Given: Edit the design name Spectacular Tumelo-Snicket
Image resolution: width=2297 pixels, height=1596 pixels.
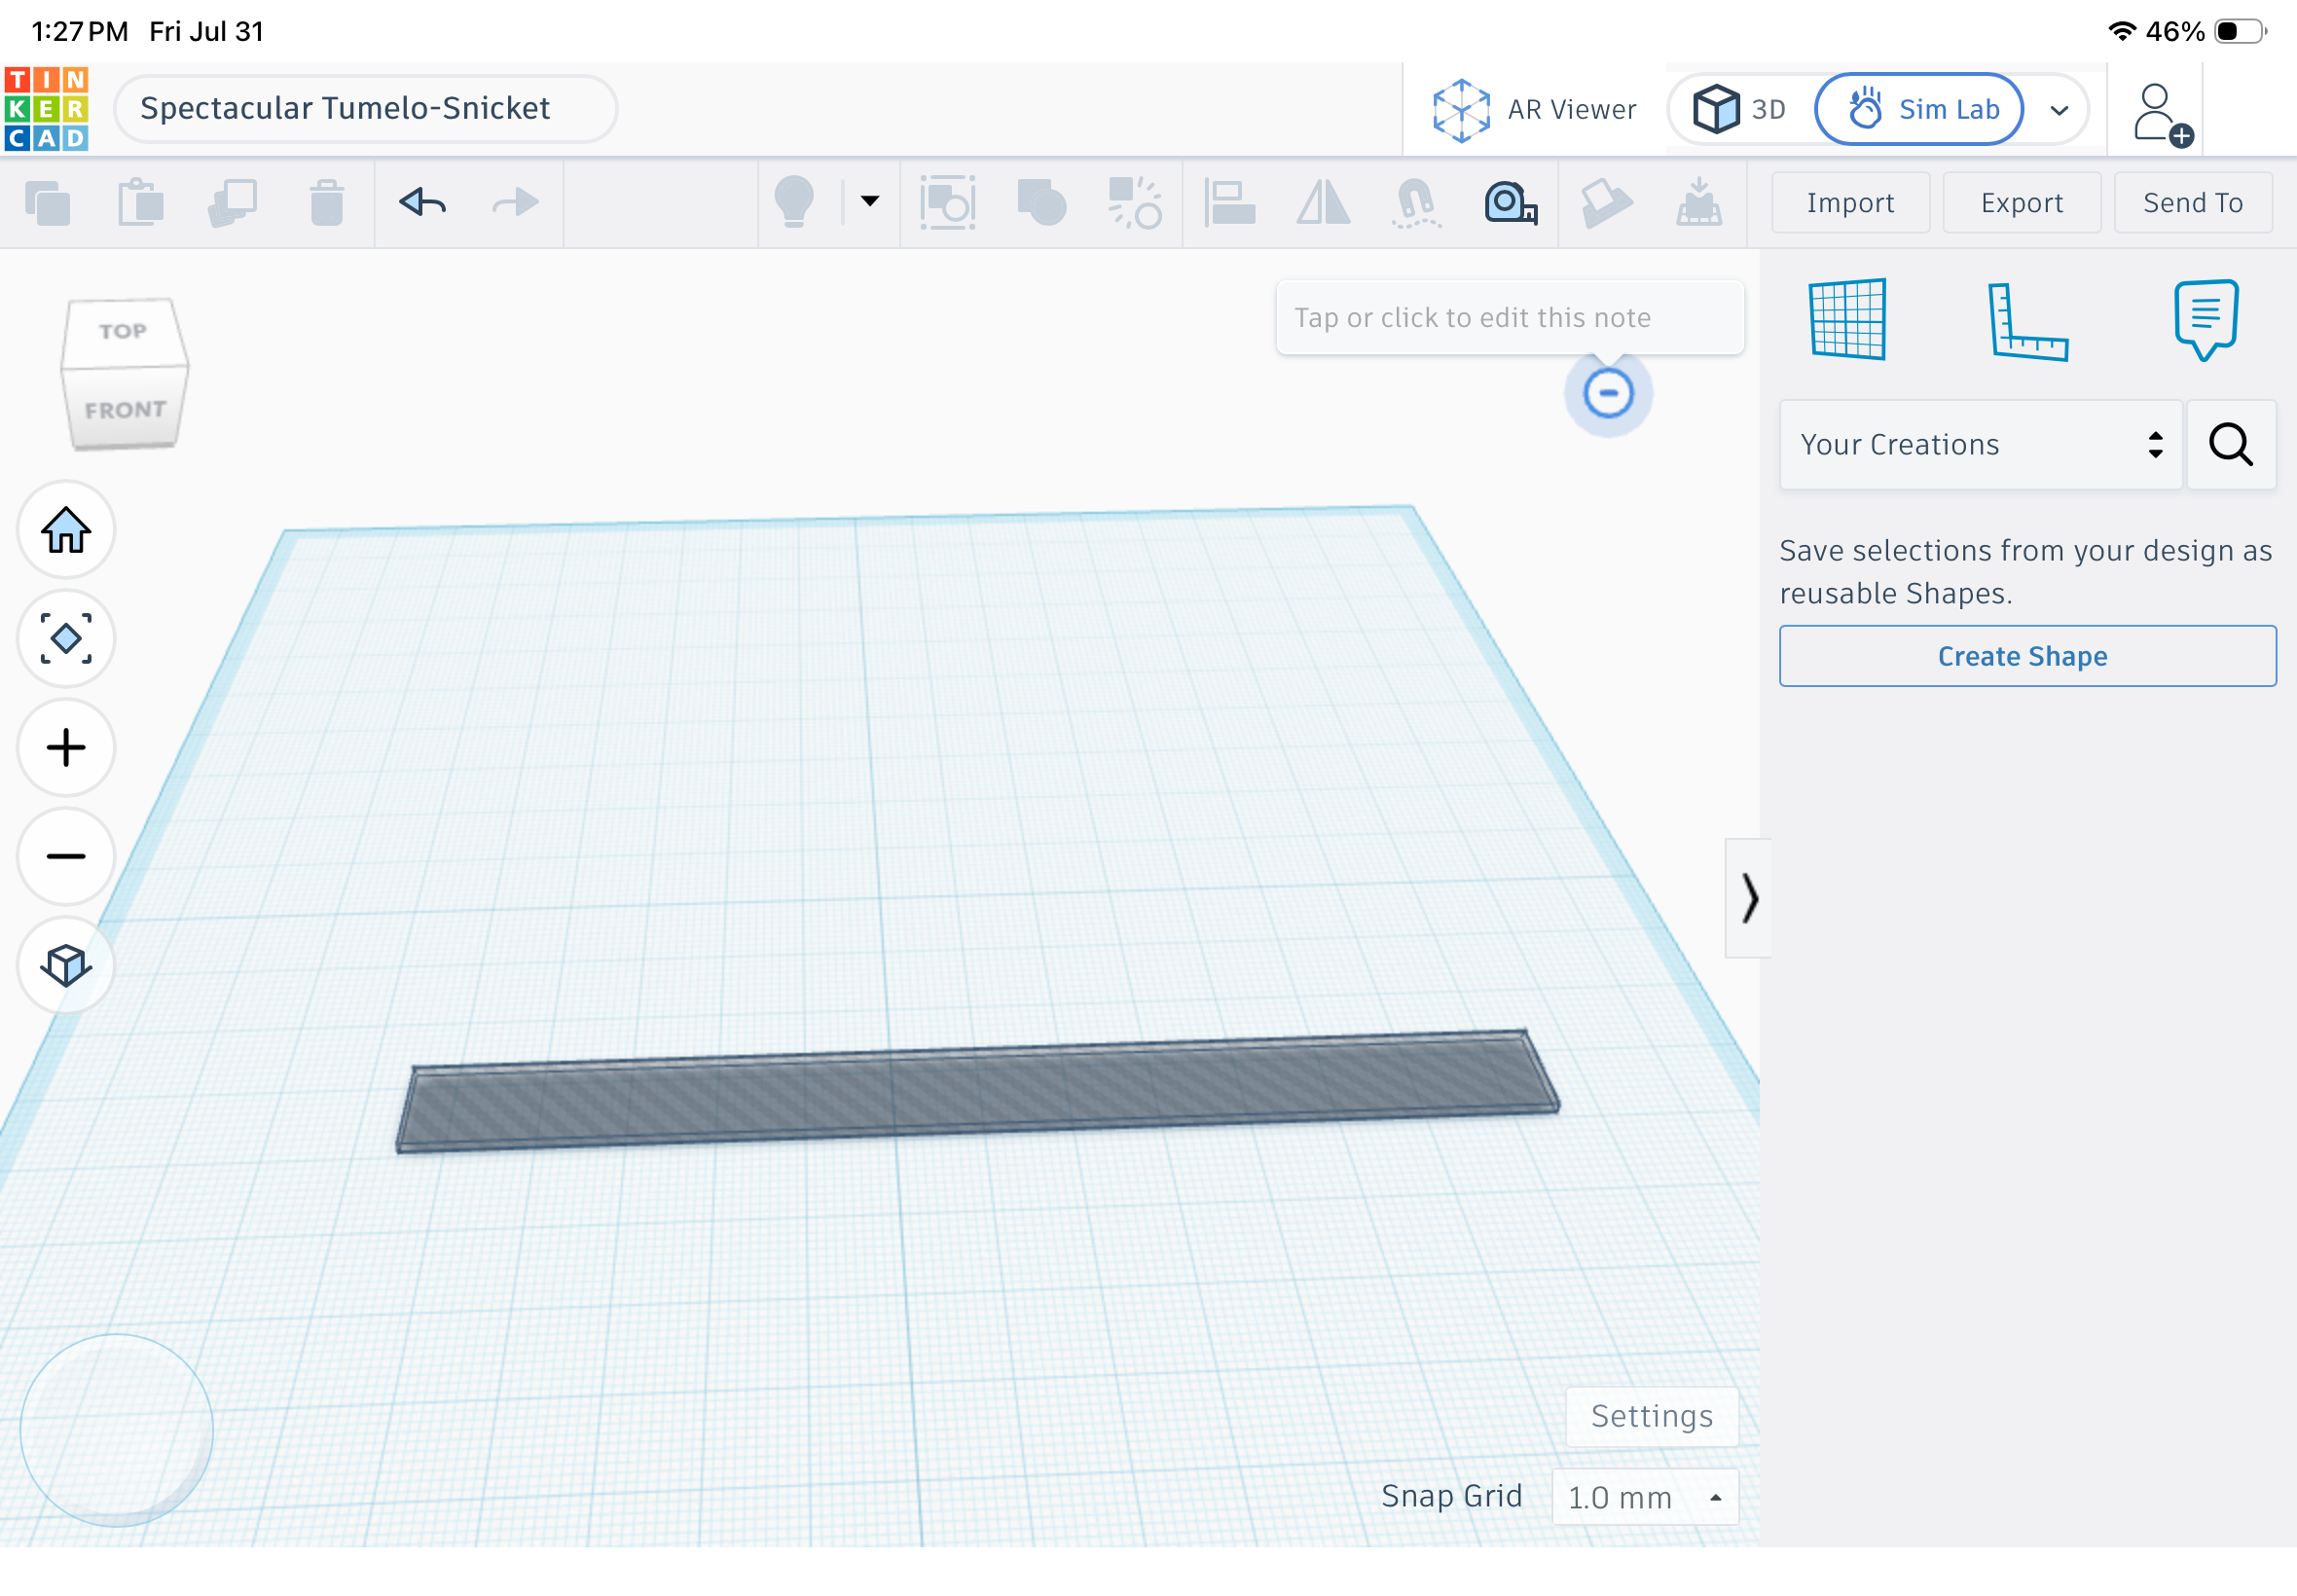Looking at the screenshot, I should (364, 108).
